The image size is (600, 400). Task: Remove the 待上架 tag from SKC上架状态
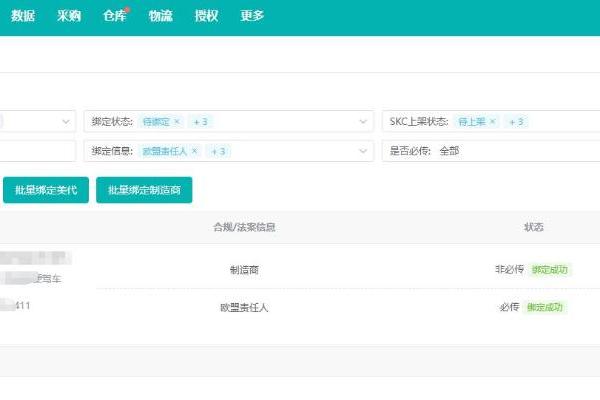pyautogui.click(x=492, y=122)
